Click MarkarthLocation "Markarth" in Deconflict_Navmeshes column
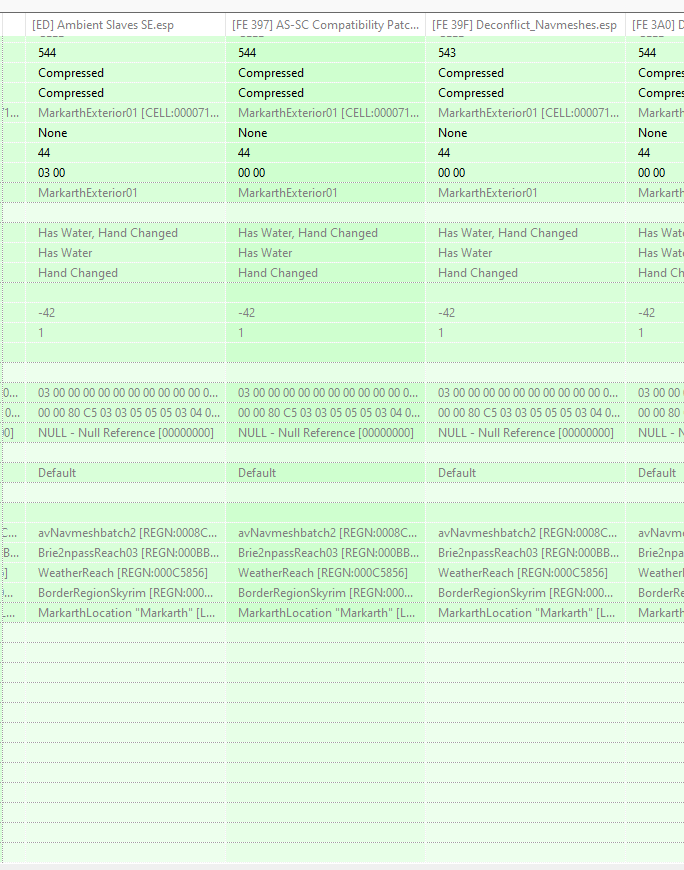The image size is (684, 870). point(526,613)
